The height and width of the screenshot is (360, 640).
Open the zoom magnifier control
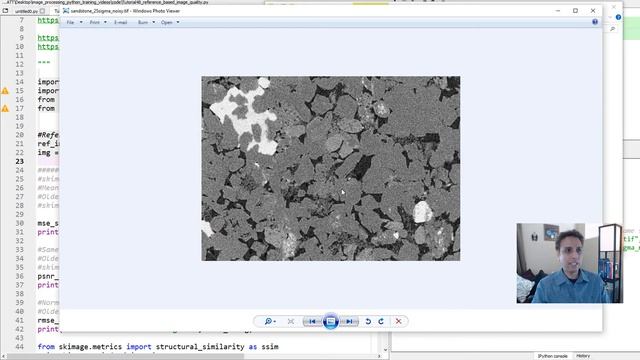269,322
